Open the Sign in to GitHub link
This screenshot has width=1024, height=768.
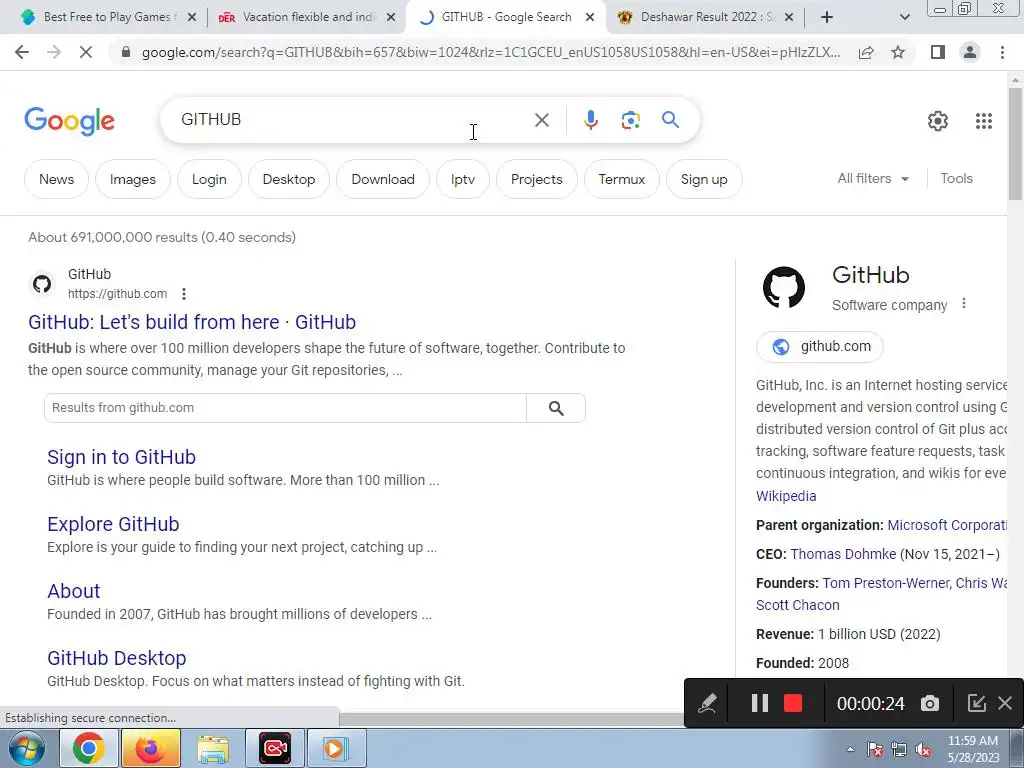point(121,457)
